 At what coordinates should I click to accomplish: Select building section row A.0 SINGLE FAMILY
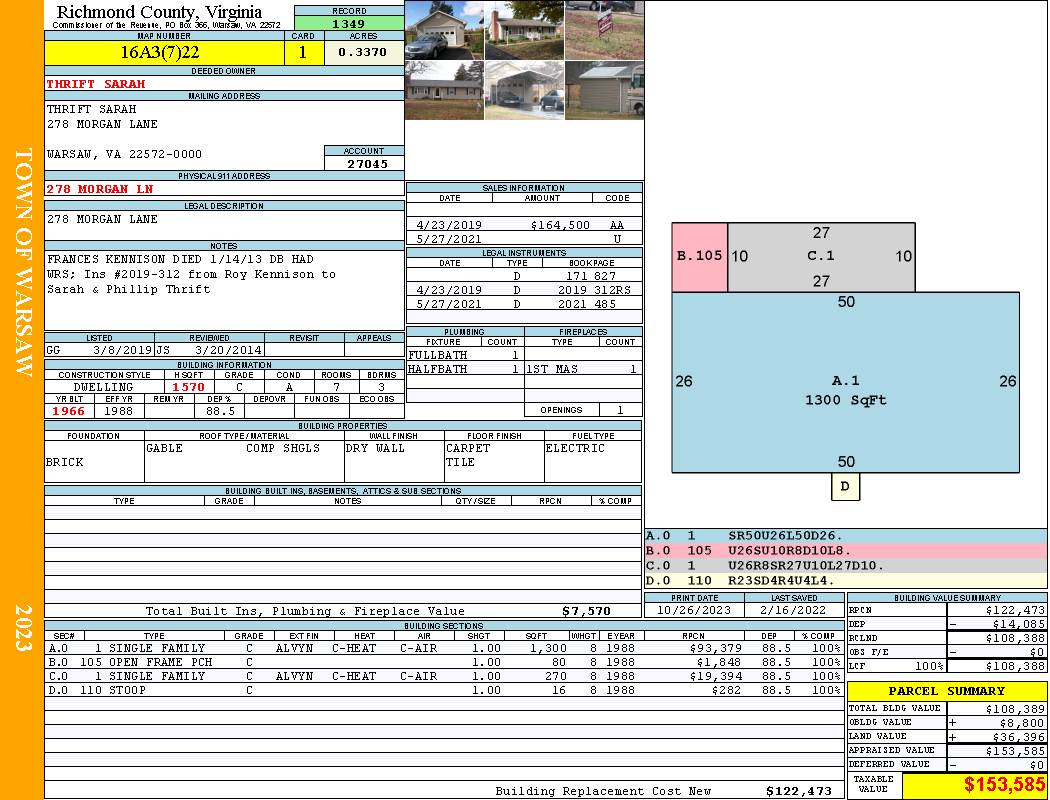(444, 648)
